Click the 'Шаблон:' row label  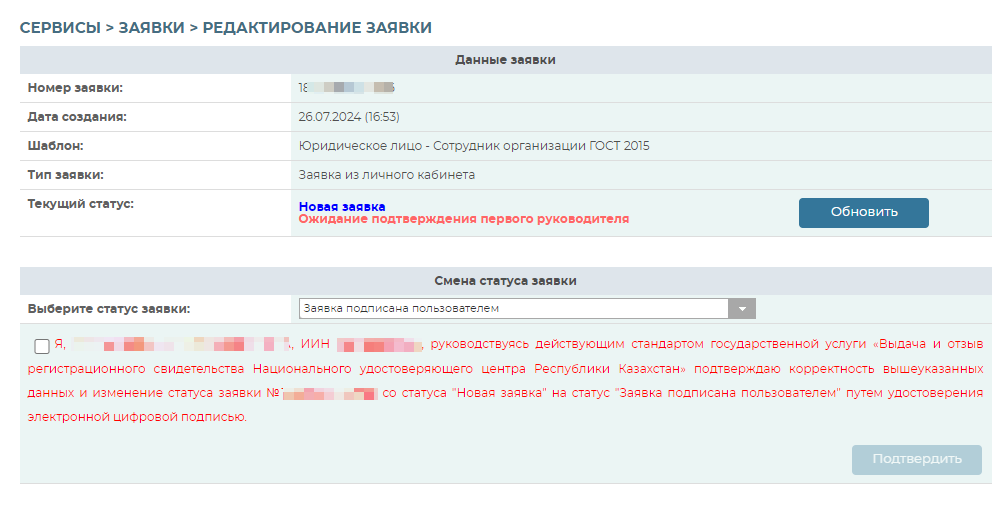click(55, 146)
